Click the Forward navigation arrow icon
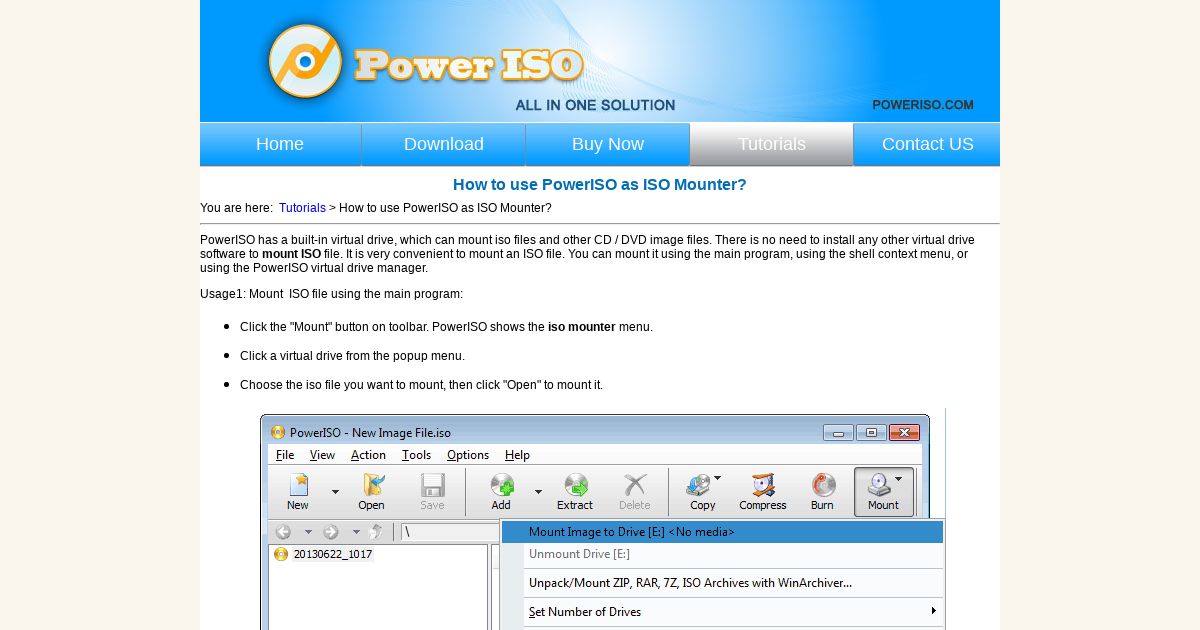Screen dimensions: 1200x630 [331, 532]
